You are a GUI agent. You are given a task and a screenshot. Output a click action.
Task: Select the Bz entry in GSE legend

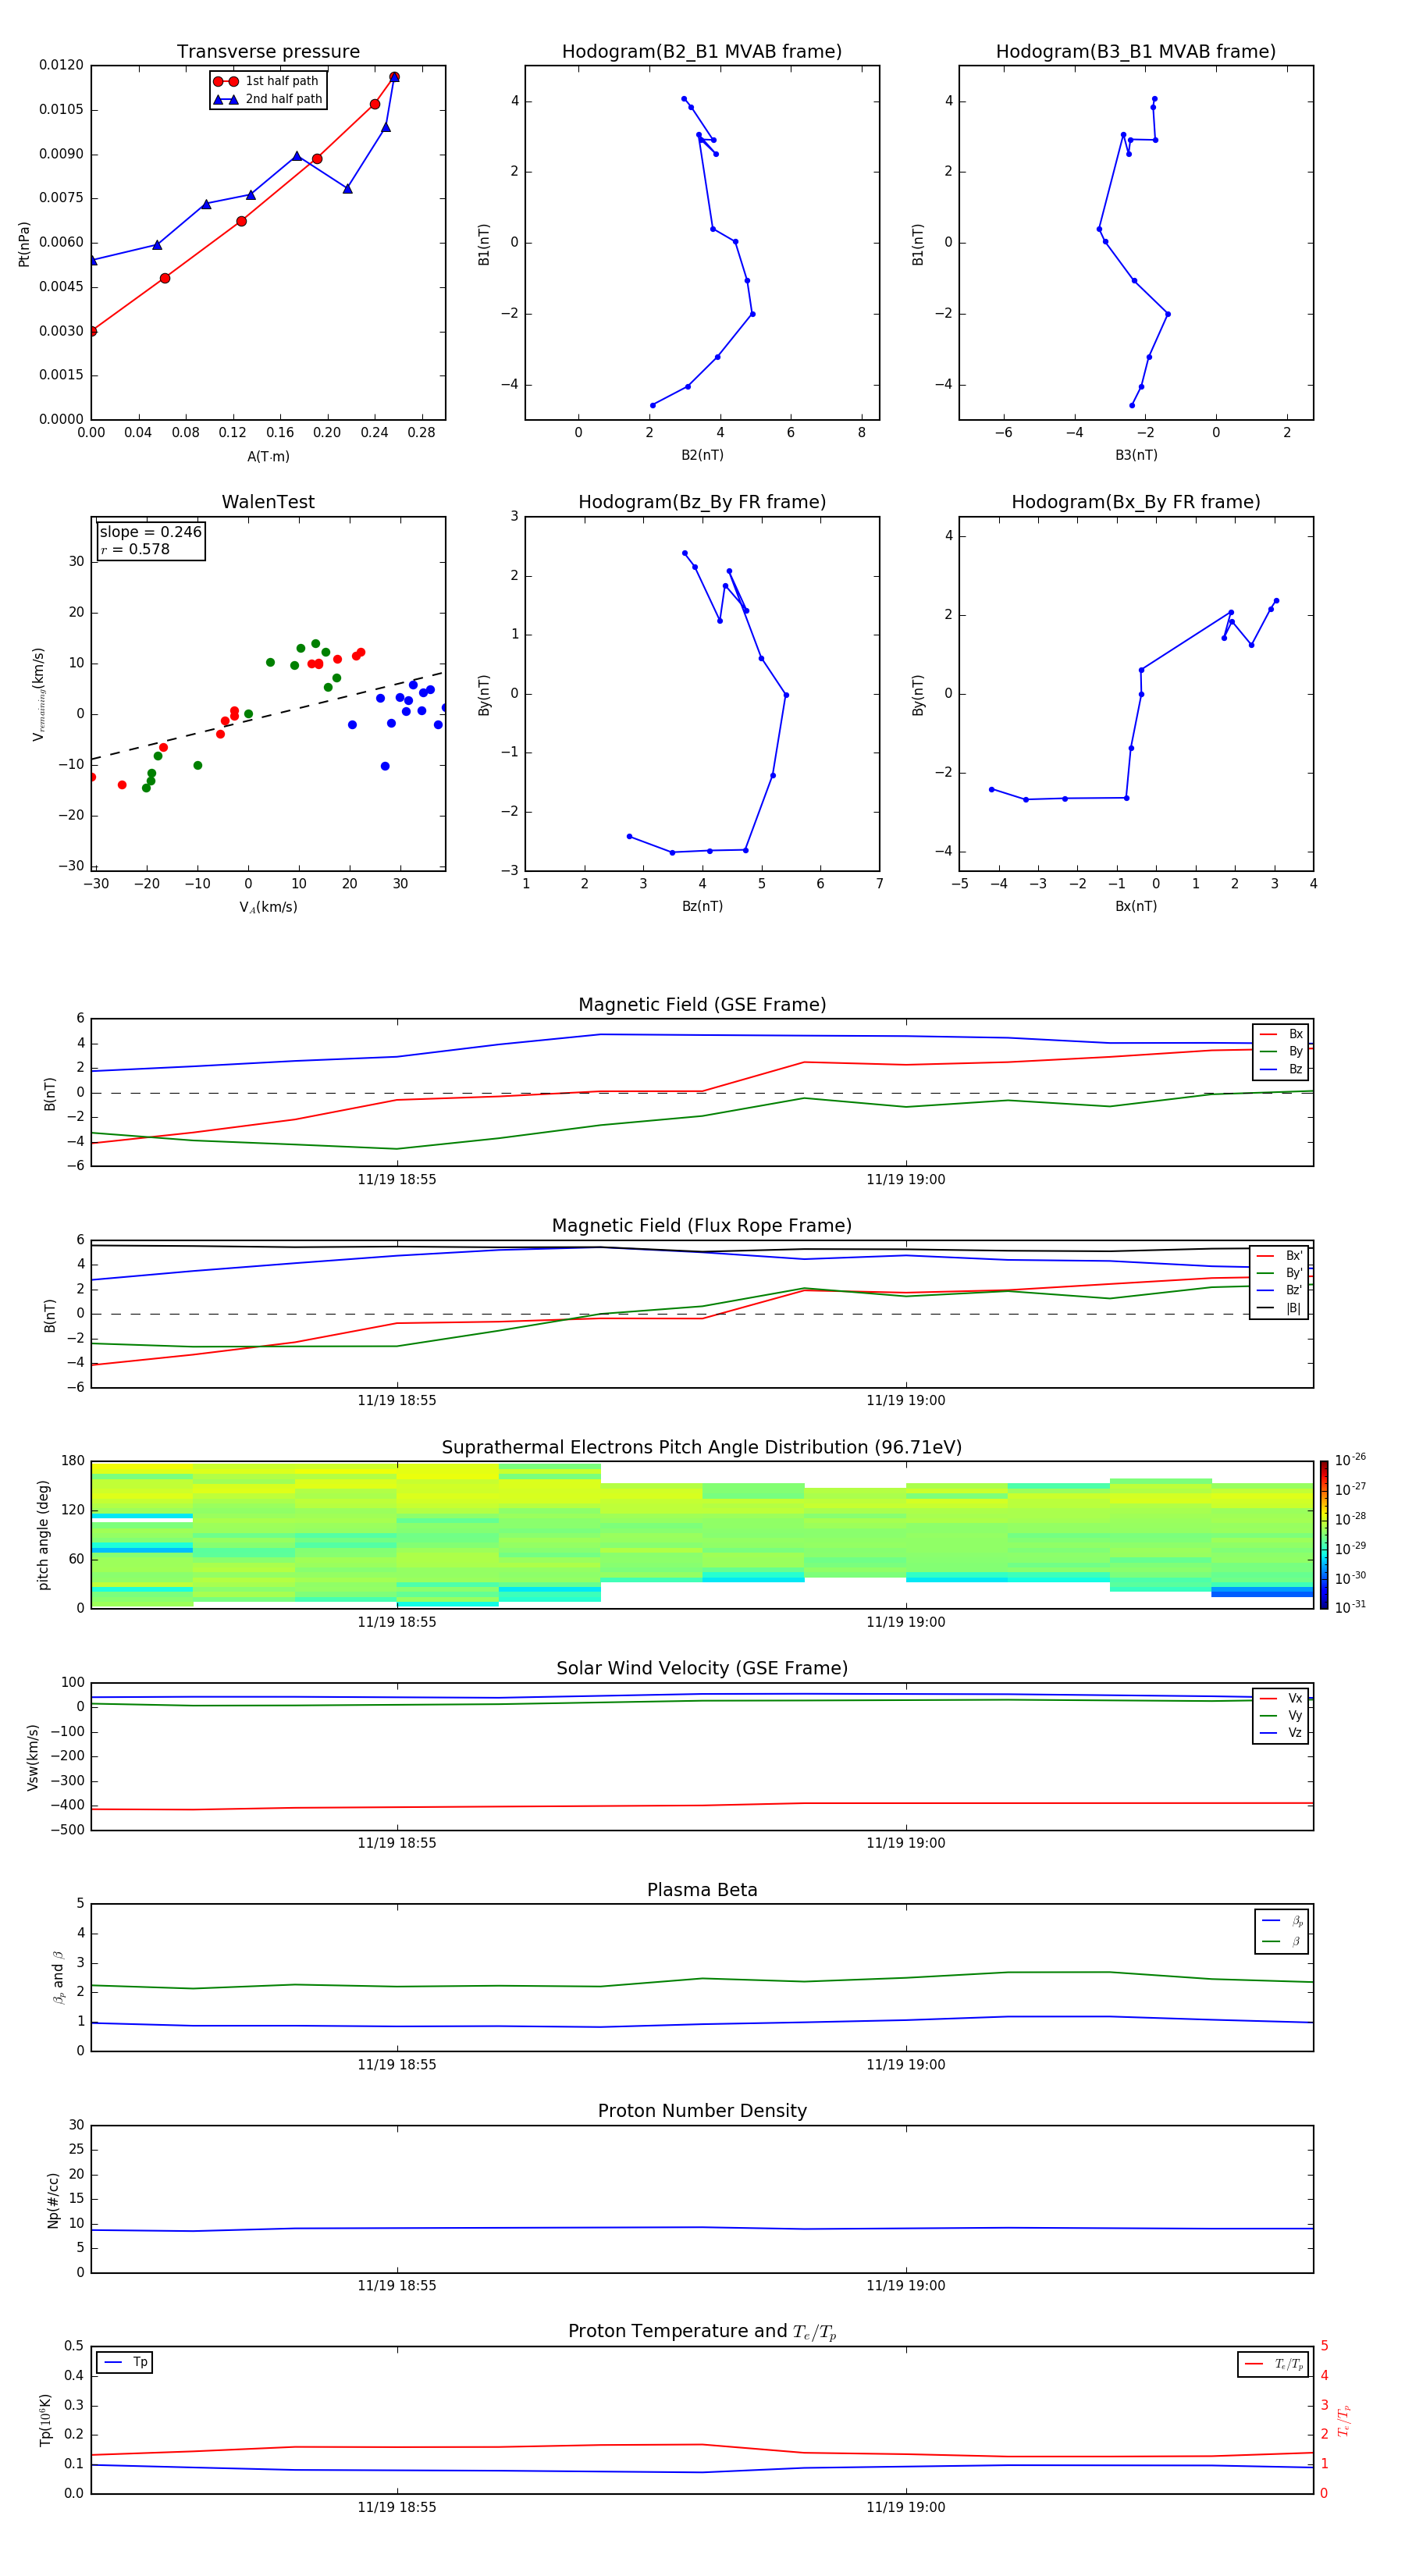(x=1281, y=1069)
